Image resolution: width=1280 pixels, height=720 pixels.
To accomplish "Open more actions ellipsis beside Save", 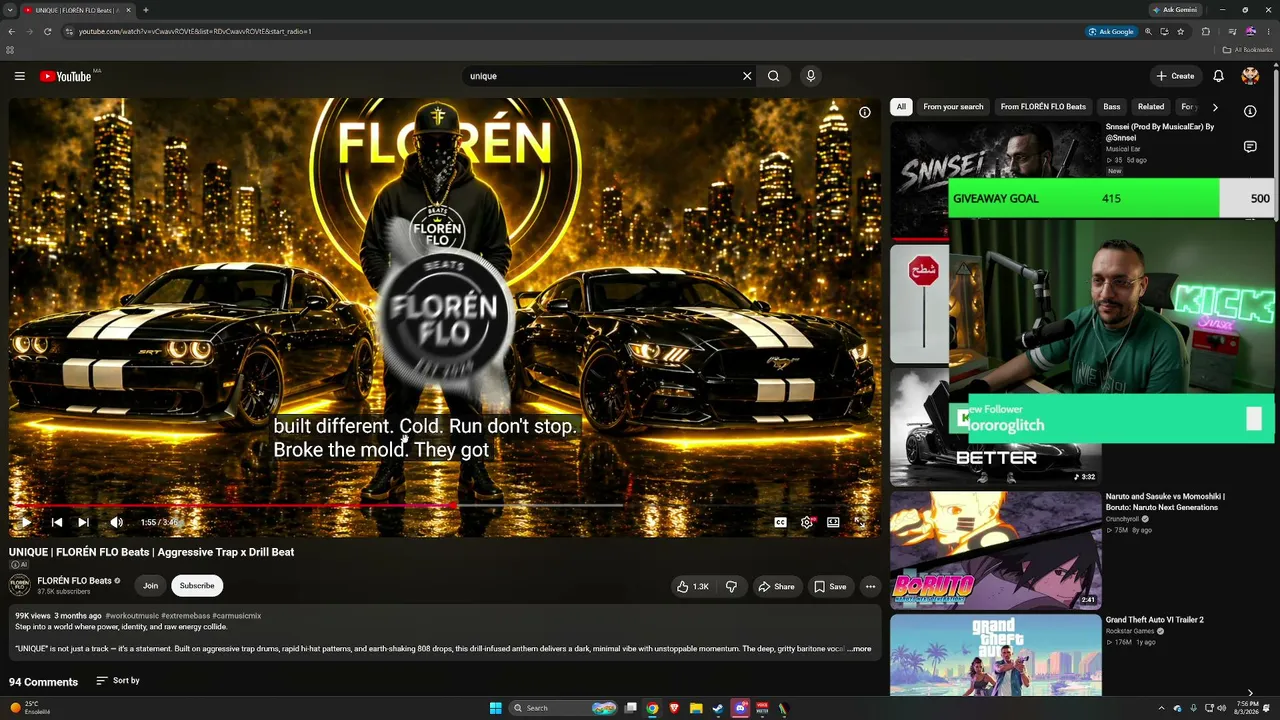I will click(x=870, y=587).
